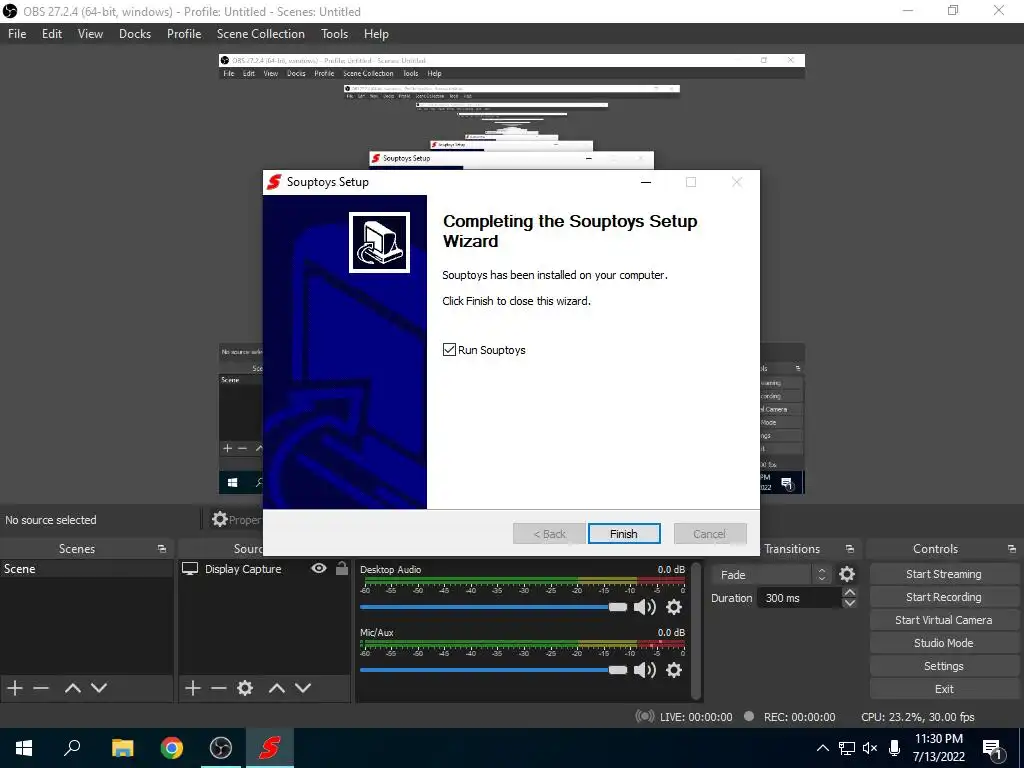The width and height of the screenshot is (1024, 768).
Task: Open Mic/Aux gear settings
Action: point(674,670)
